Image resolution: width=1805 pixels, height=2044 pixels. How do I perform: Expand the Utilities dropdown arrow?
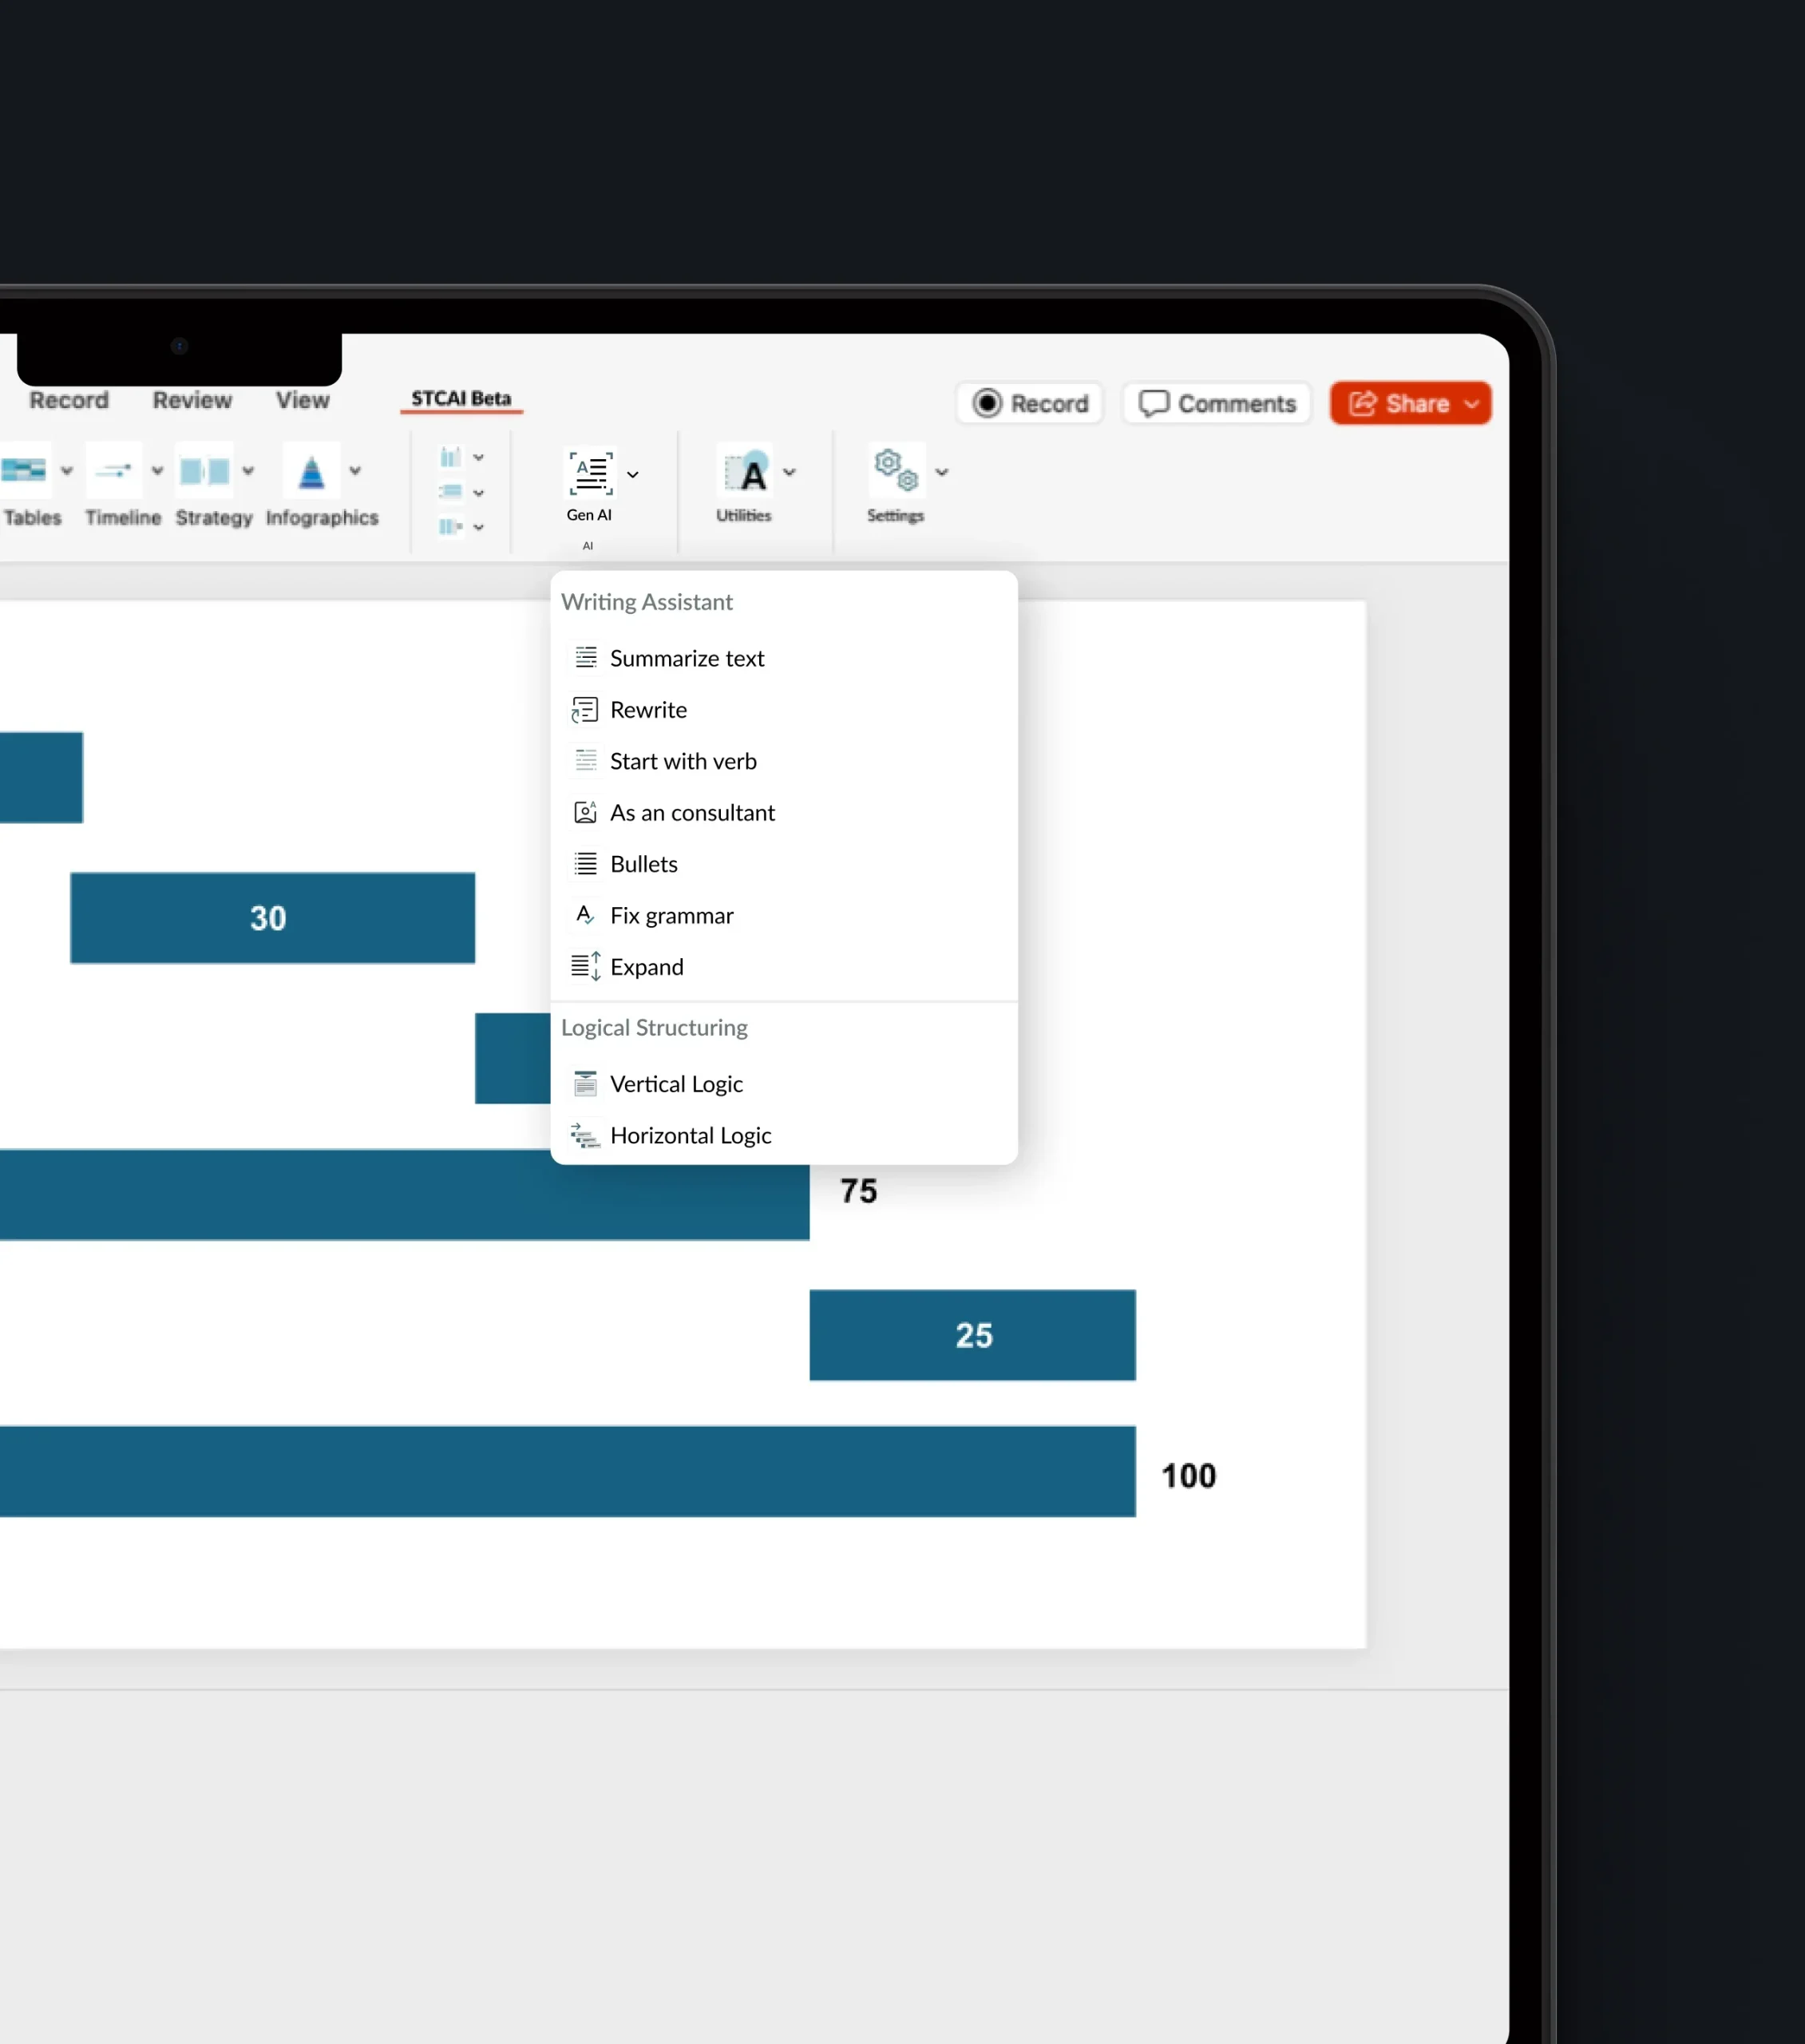click(790, 472)
